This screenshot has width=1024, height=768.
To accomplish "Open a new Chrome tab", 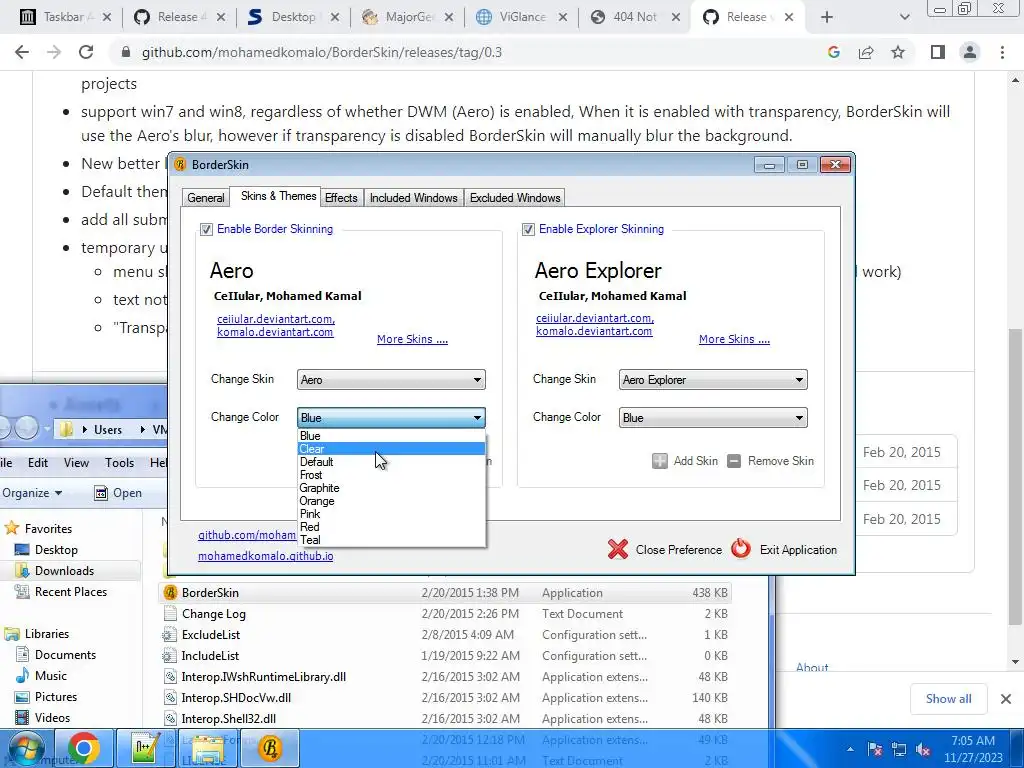I will 827,17.
